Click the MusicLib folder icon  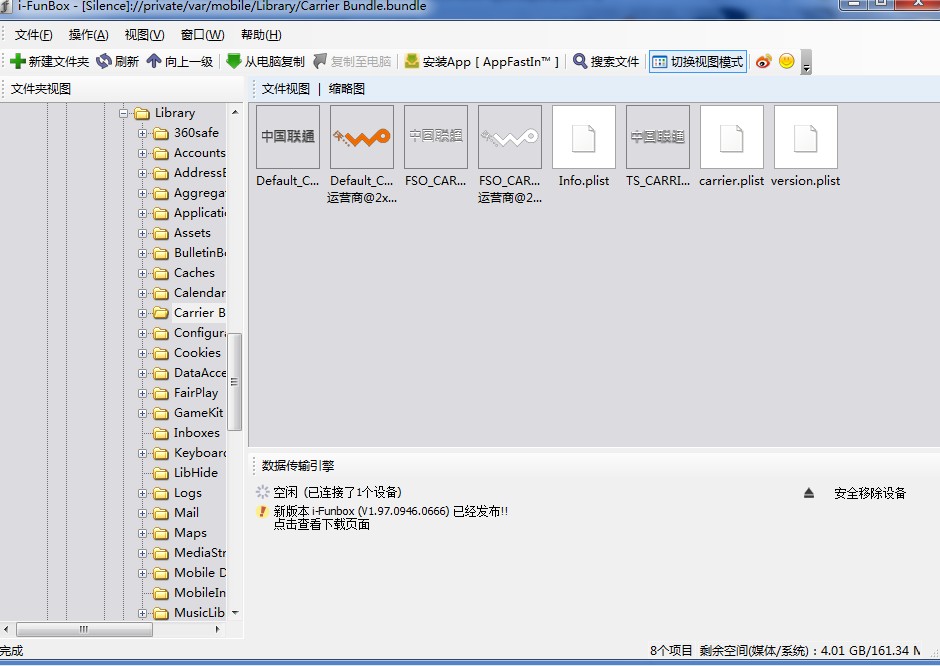coord(161,613)
